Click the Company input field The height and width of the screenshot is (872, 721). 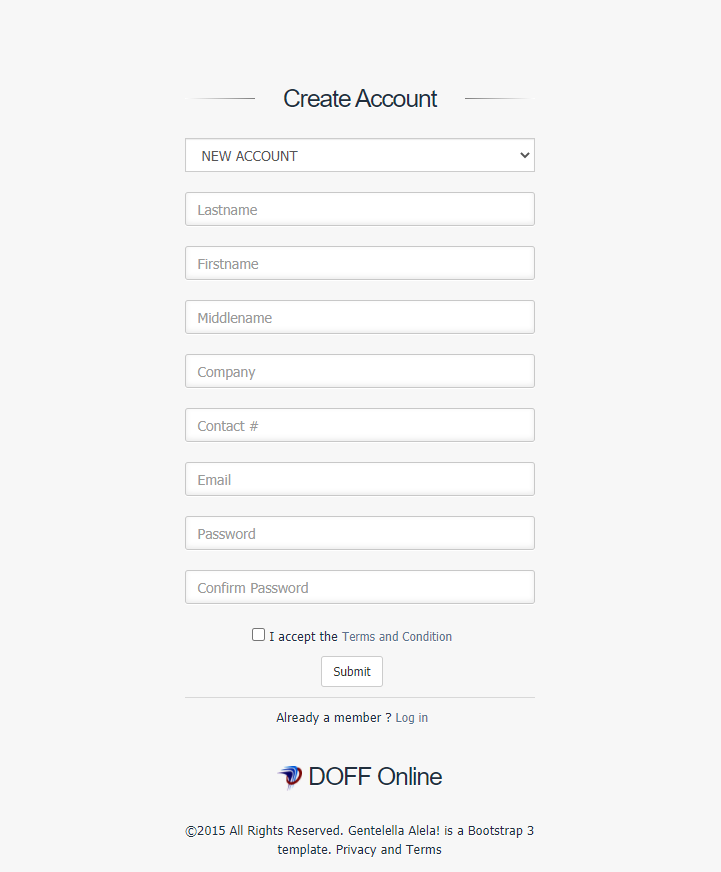pyautogui.click(x=359, y=372)
